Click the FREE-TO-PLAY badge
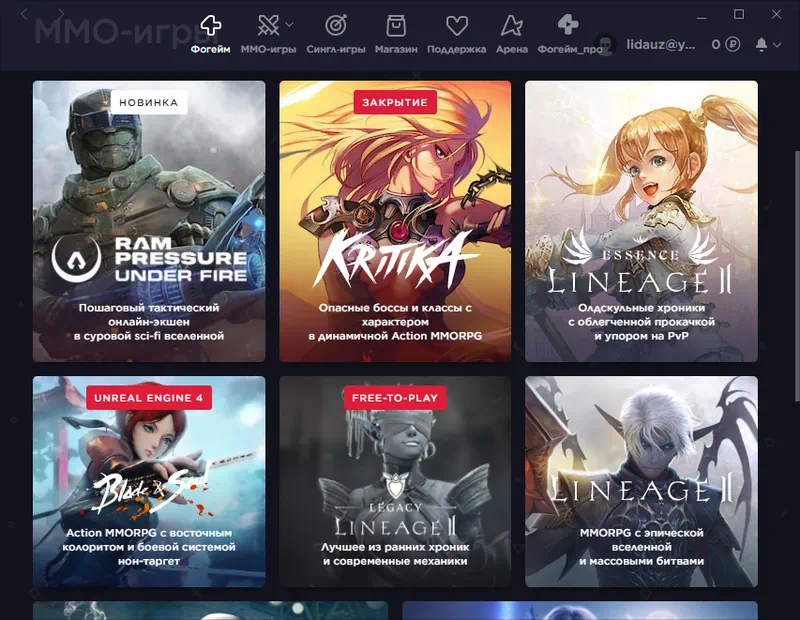This screenshot has width=800, height=620. coord(395,398)
